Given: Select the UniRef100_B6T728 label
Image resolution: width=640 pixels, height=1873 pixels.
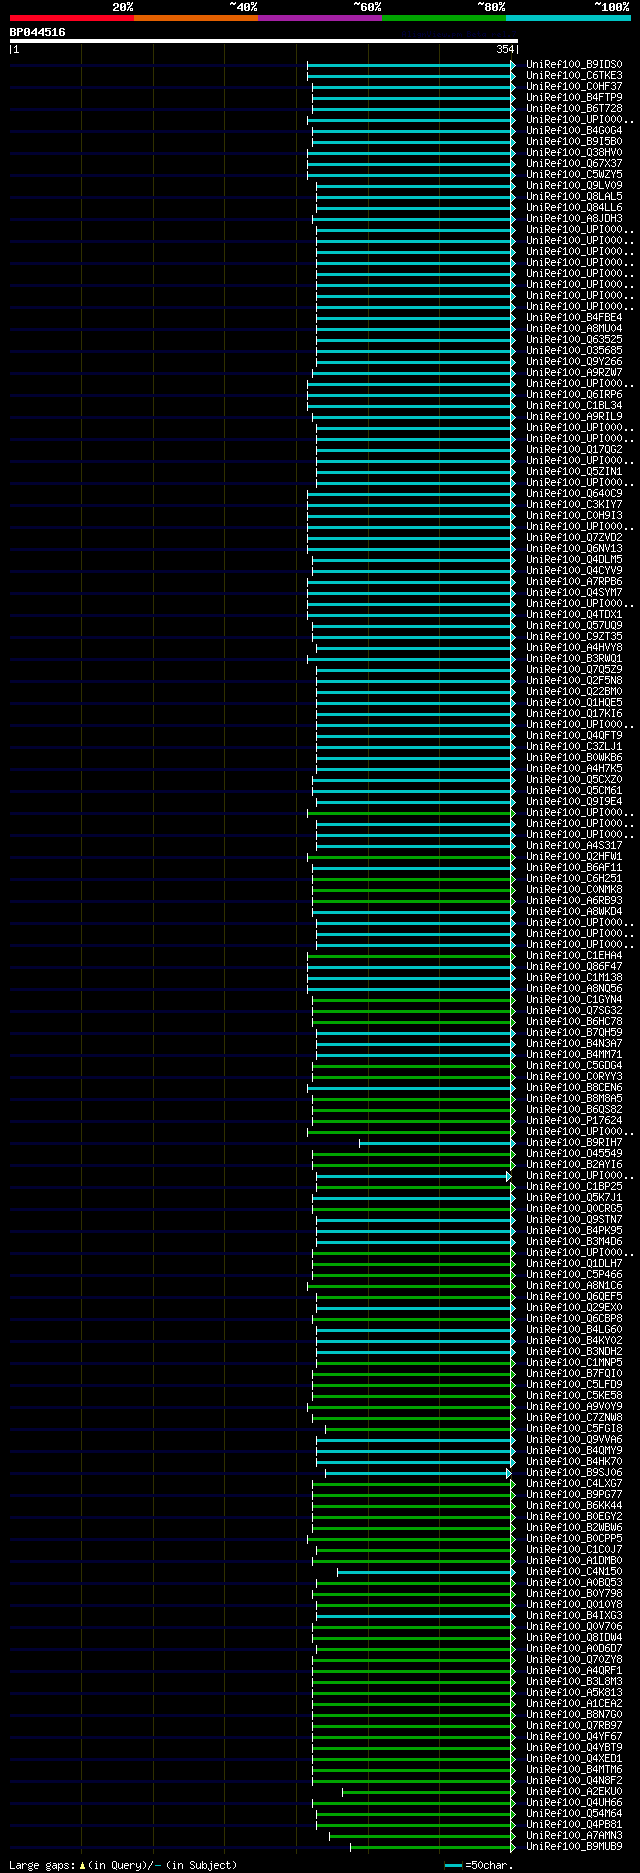Looking at the screenshot, I should click(x=574, y=109).
